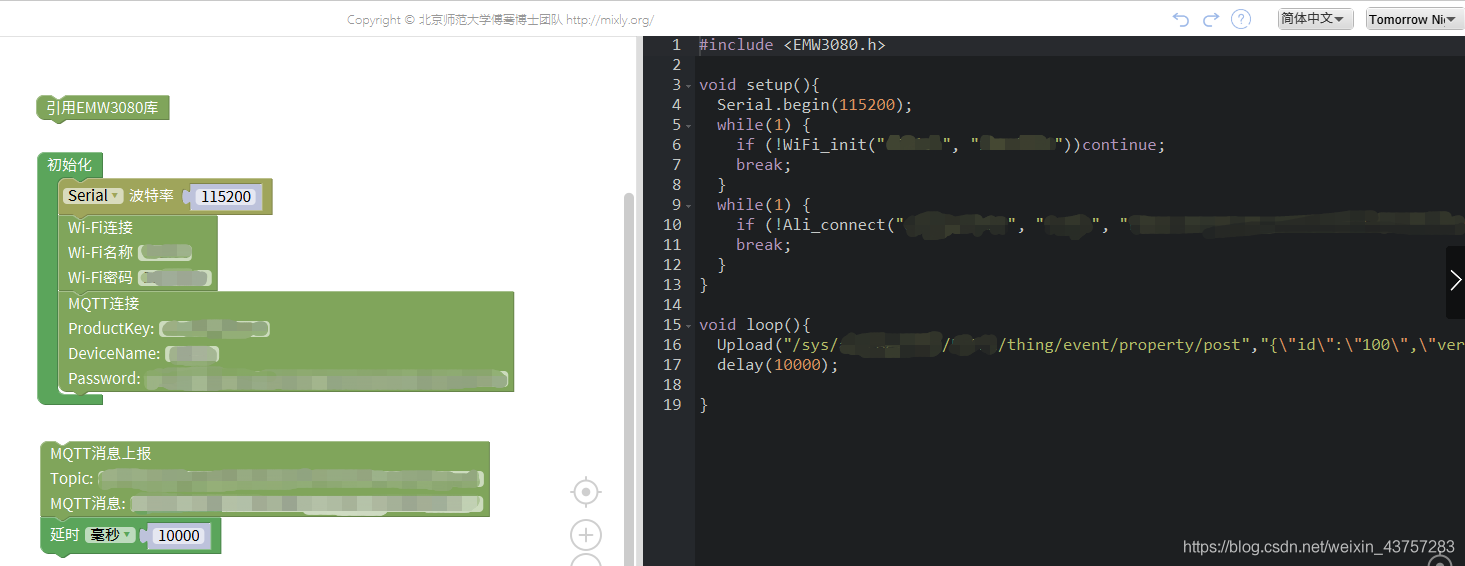This screenshot has height=566, width=1465.
Task: Click the break; statement on line 11
Action: tap(764, 245)
